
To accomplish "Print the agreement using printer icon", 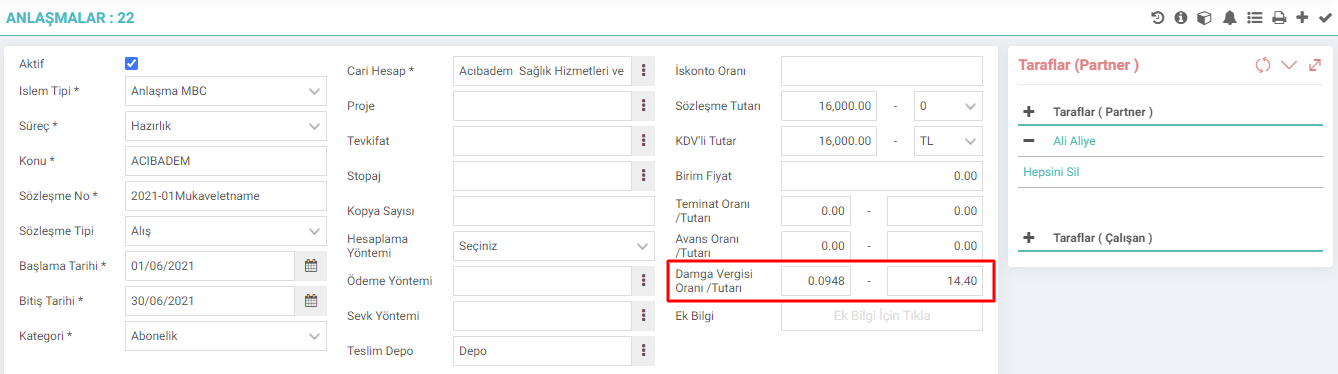I will click(1279, 17).
